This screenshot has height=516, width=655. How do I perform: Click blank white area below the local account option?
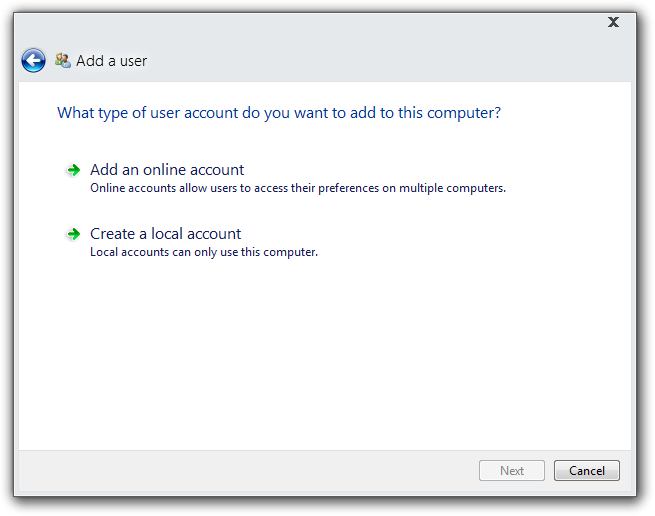click(320, 350)
